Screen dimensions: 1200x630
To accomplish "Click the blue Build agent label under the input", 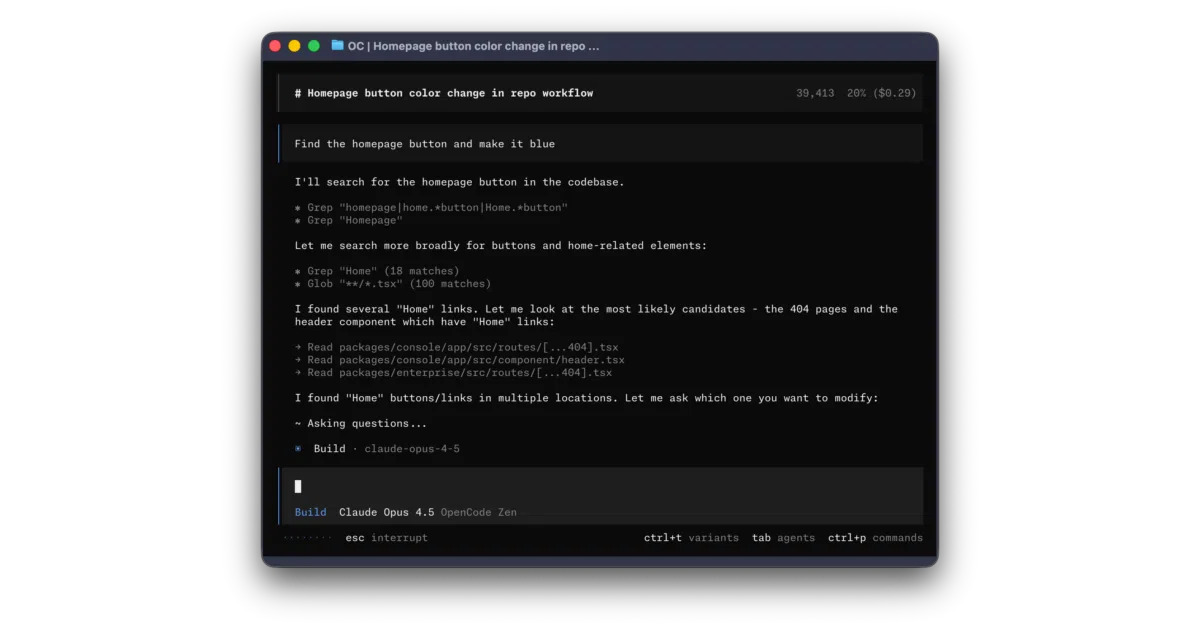I will pos(310,512).
